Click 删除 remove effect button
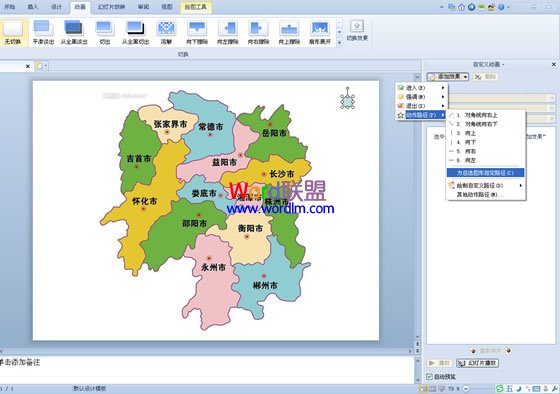Viewport: 560px width, 394px height. (486, 76)
